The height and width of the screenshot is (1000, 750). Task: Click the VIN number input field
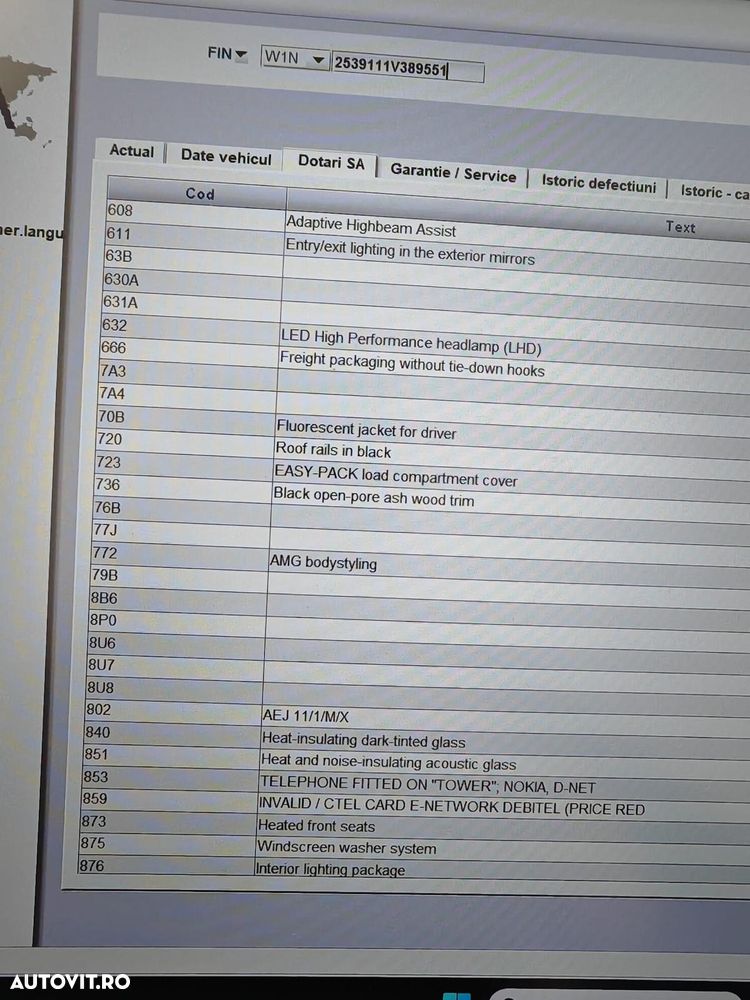pos(408,68)
